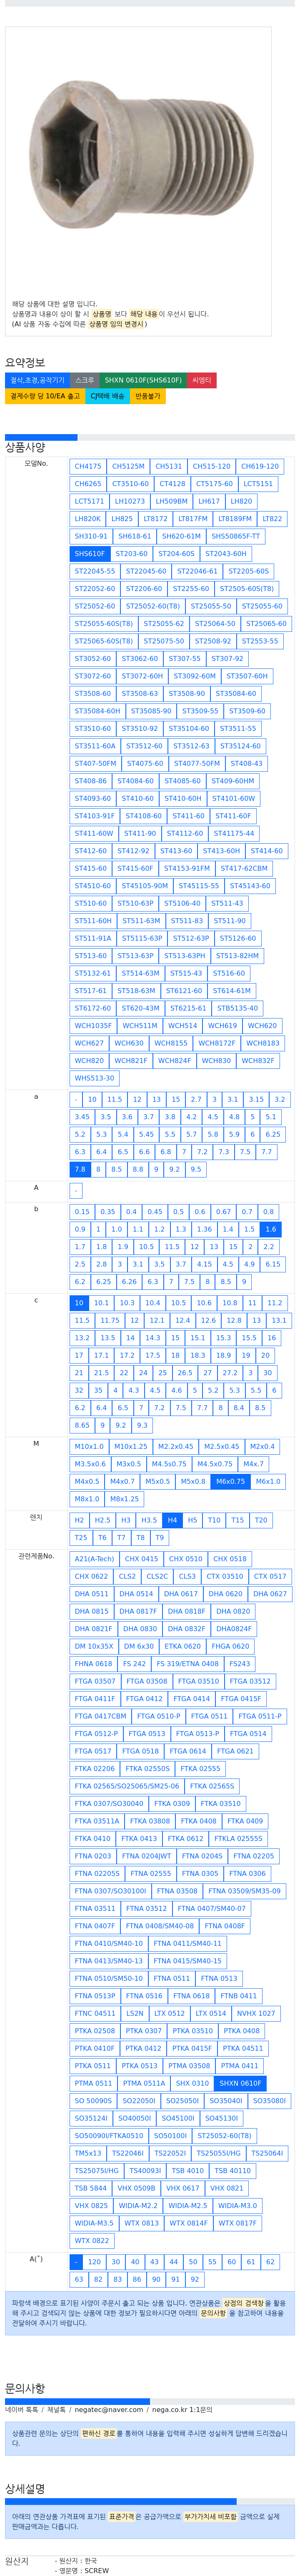Click the C택배 배송 delivery badge
Screen dimensions: 300x2576
108,396
